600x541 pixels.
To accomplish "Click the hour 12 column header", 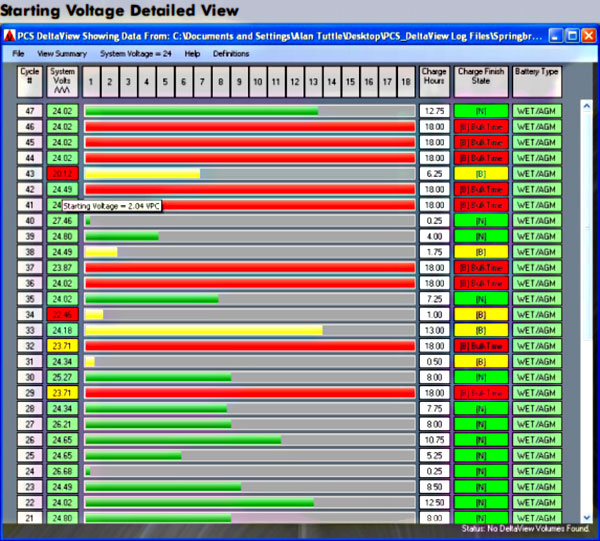I will 295,81.
